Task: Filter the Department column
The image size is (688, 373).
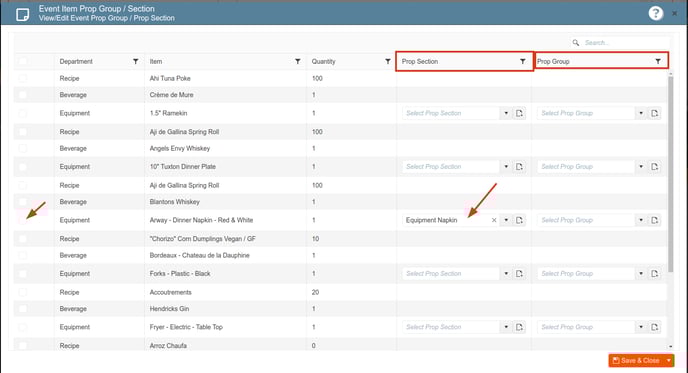Action: pyautogui.click(x=136, y=61)
